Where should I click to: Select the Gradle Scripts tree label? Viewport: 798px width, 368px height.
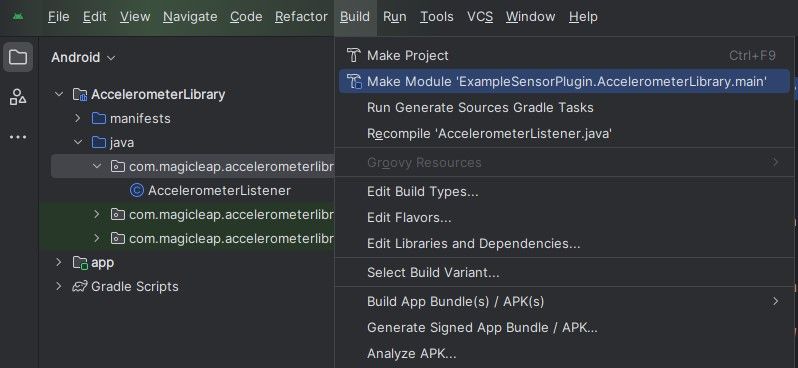[x=135, y=287]
